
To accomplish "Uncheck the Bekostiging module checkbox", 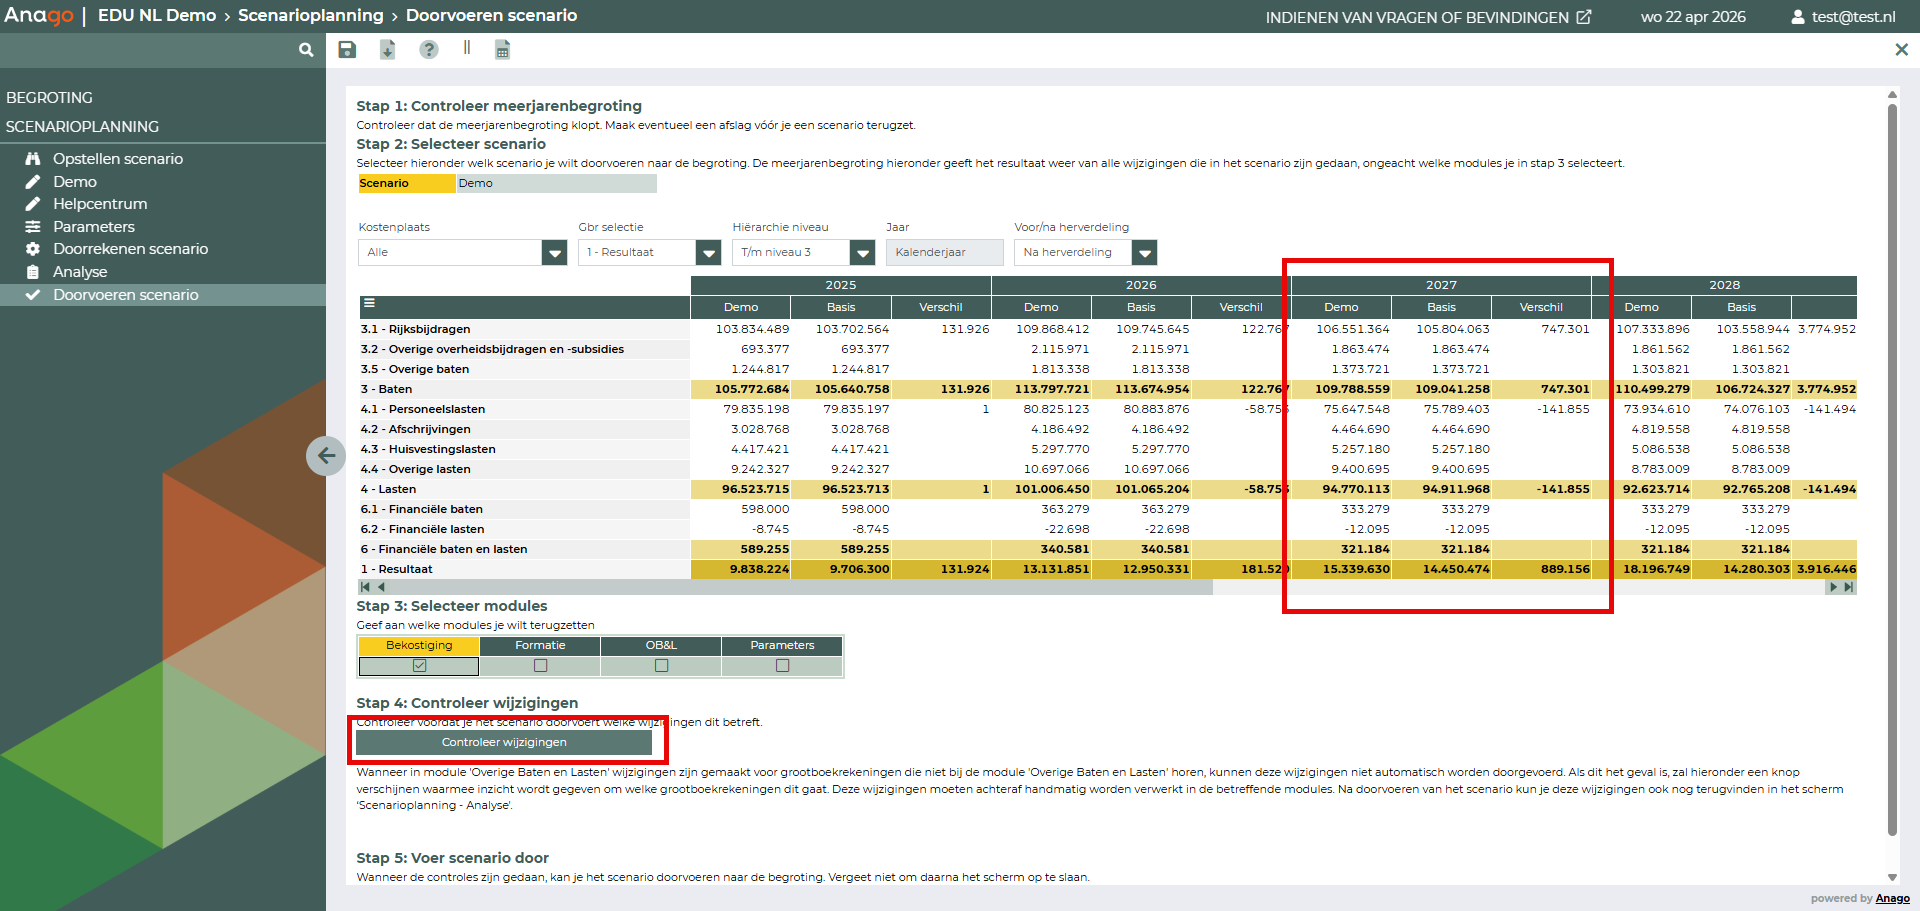I will pyautogui.click(x=419, y=666).
